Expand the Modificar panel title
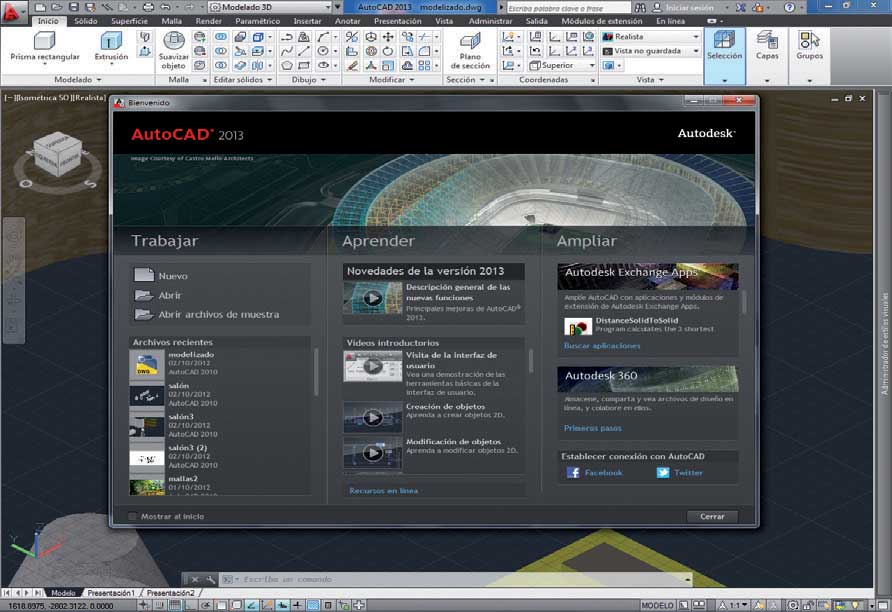This screenshot has width=892, height=612. (x=391, y=80)
